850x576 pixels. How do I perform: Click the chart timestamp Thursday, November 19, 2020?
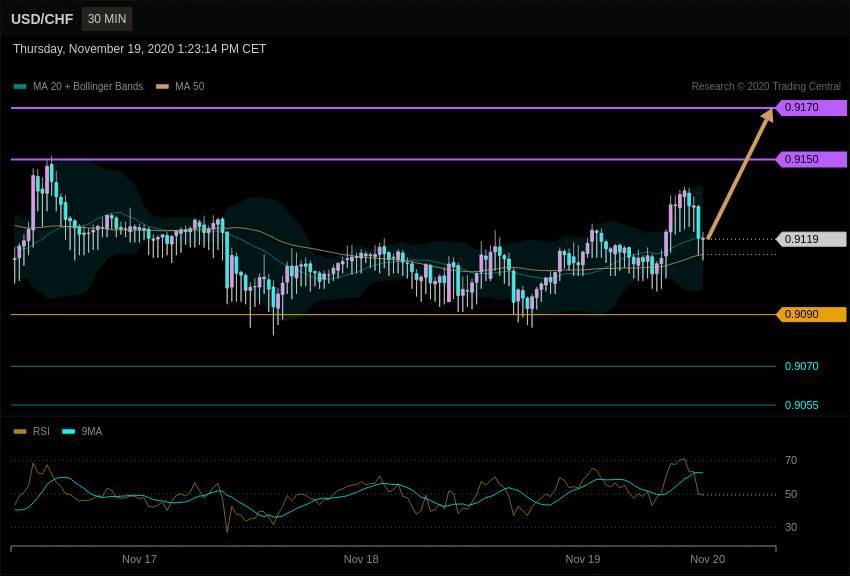click(x=139, y=49)
